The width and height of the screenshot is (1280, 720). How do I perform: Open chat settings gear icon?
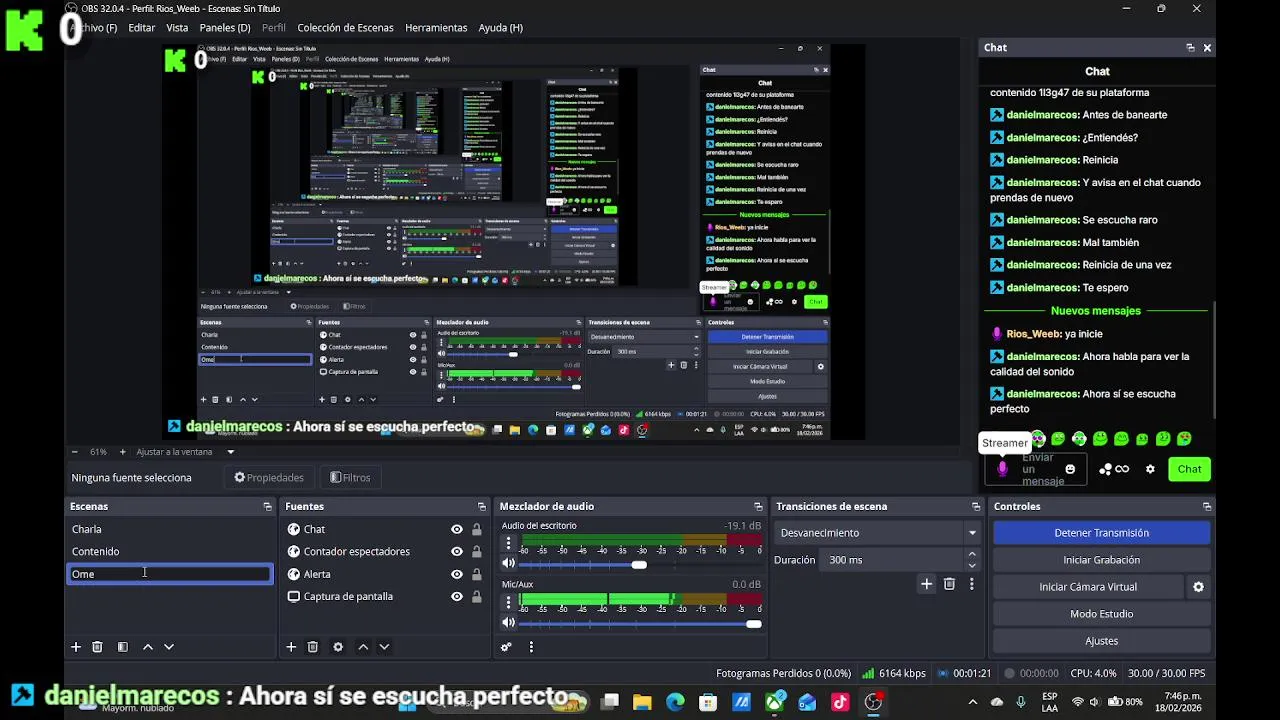tap(1150, 469)
